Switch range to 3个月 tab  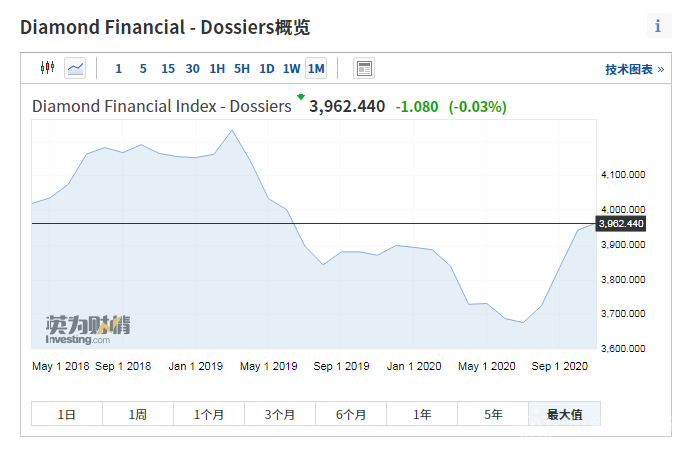click(x=280, y=414)
